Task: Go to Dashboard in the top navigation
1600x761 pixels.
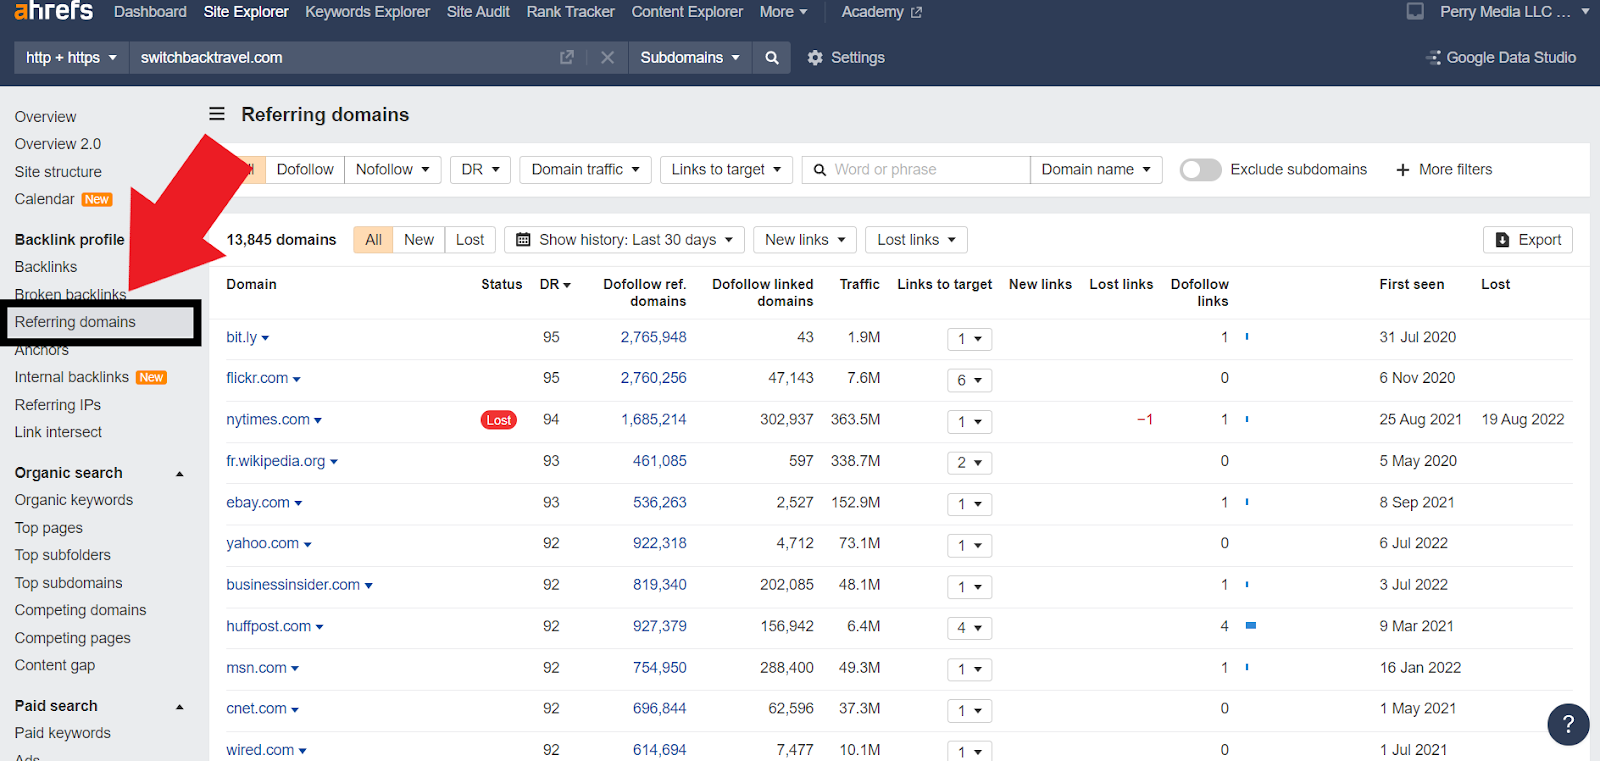Action: coord(150,12)
